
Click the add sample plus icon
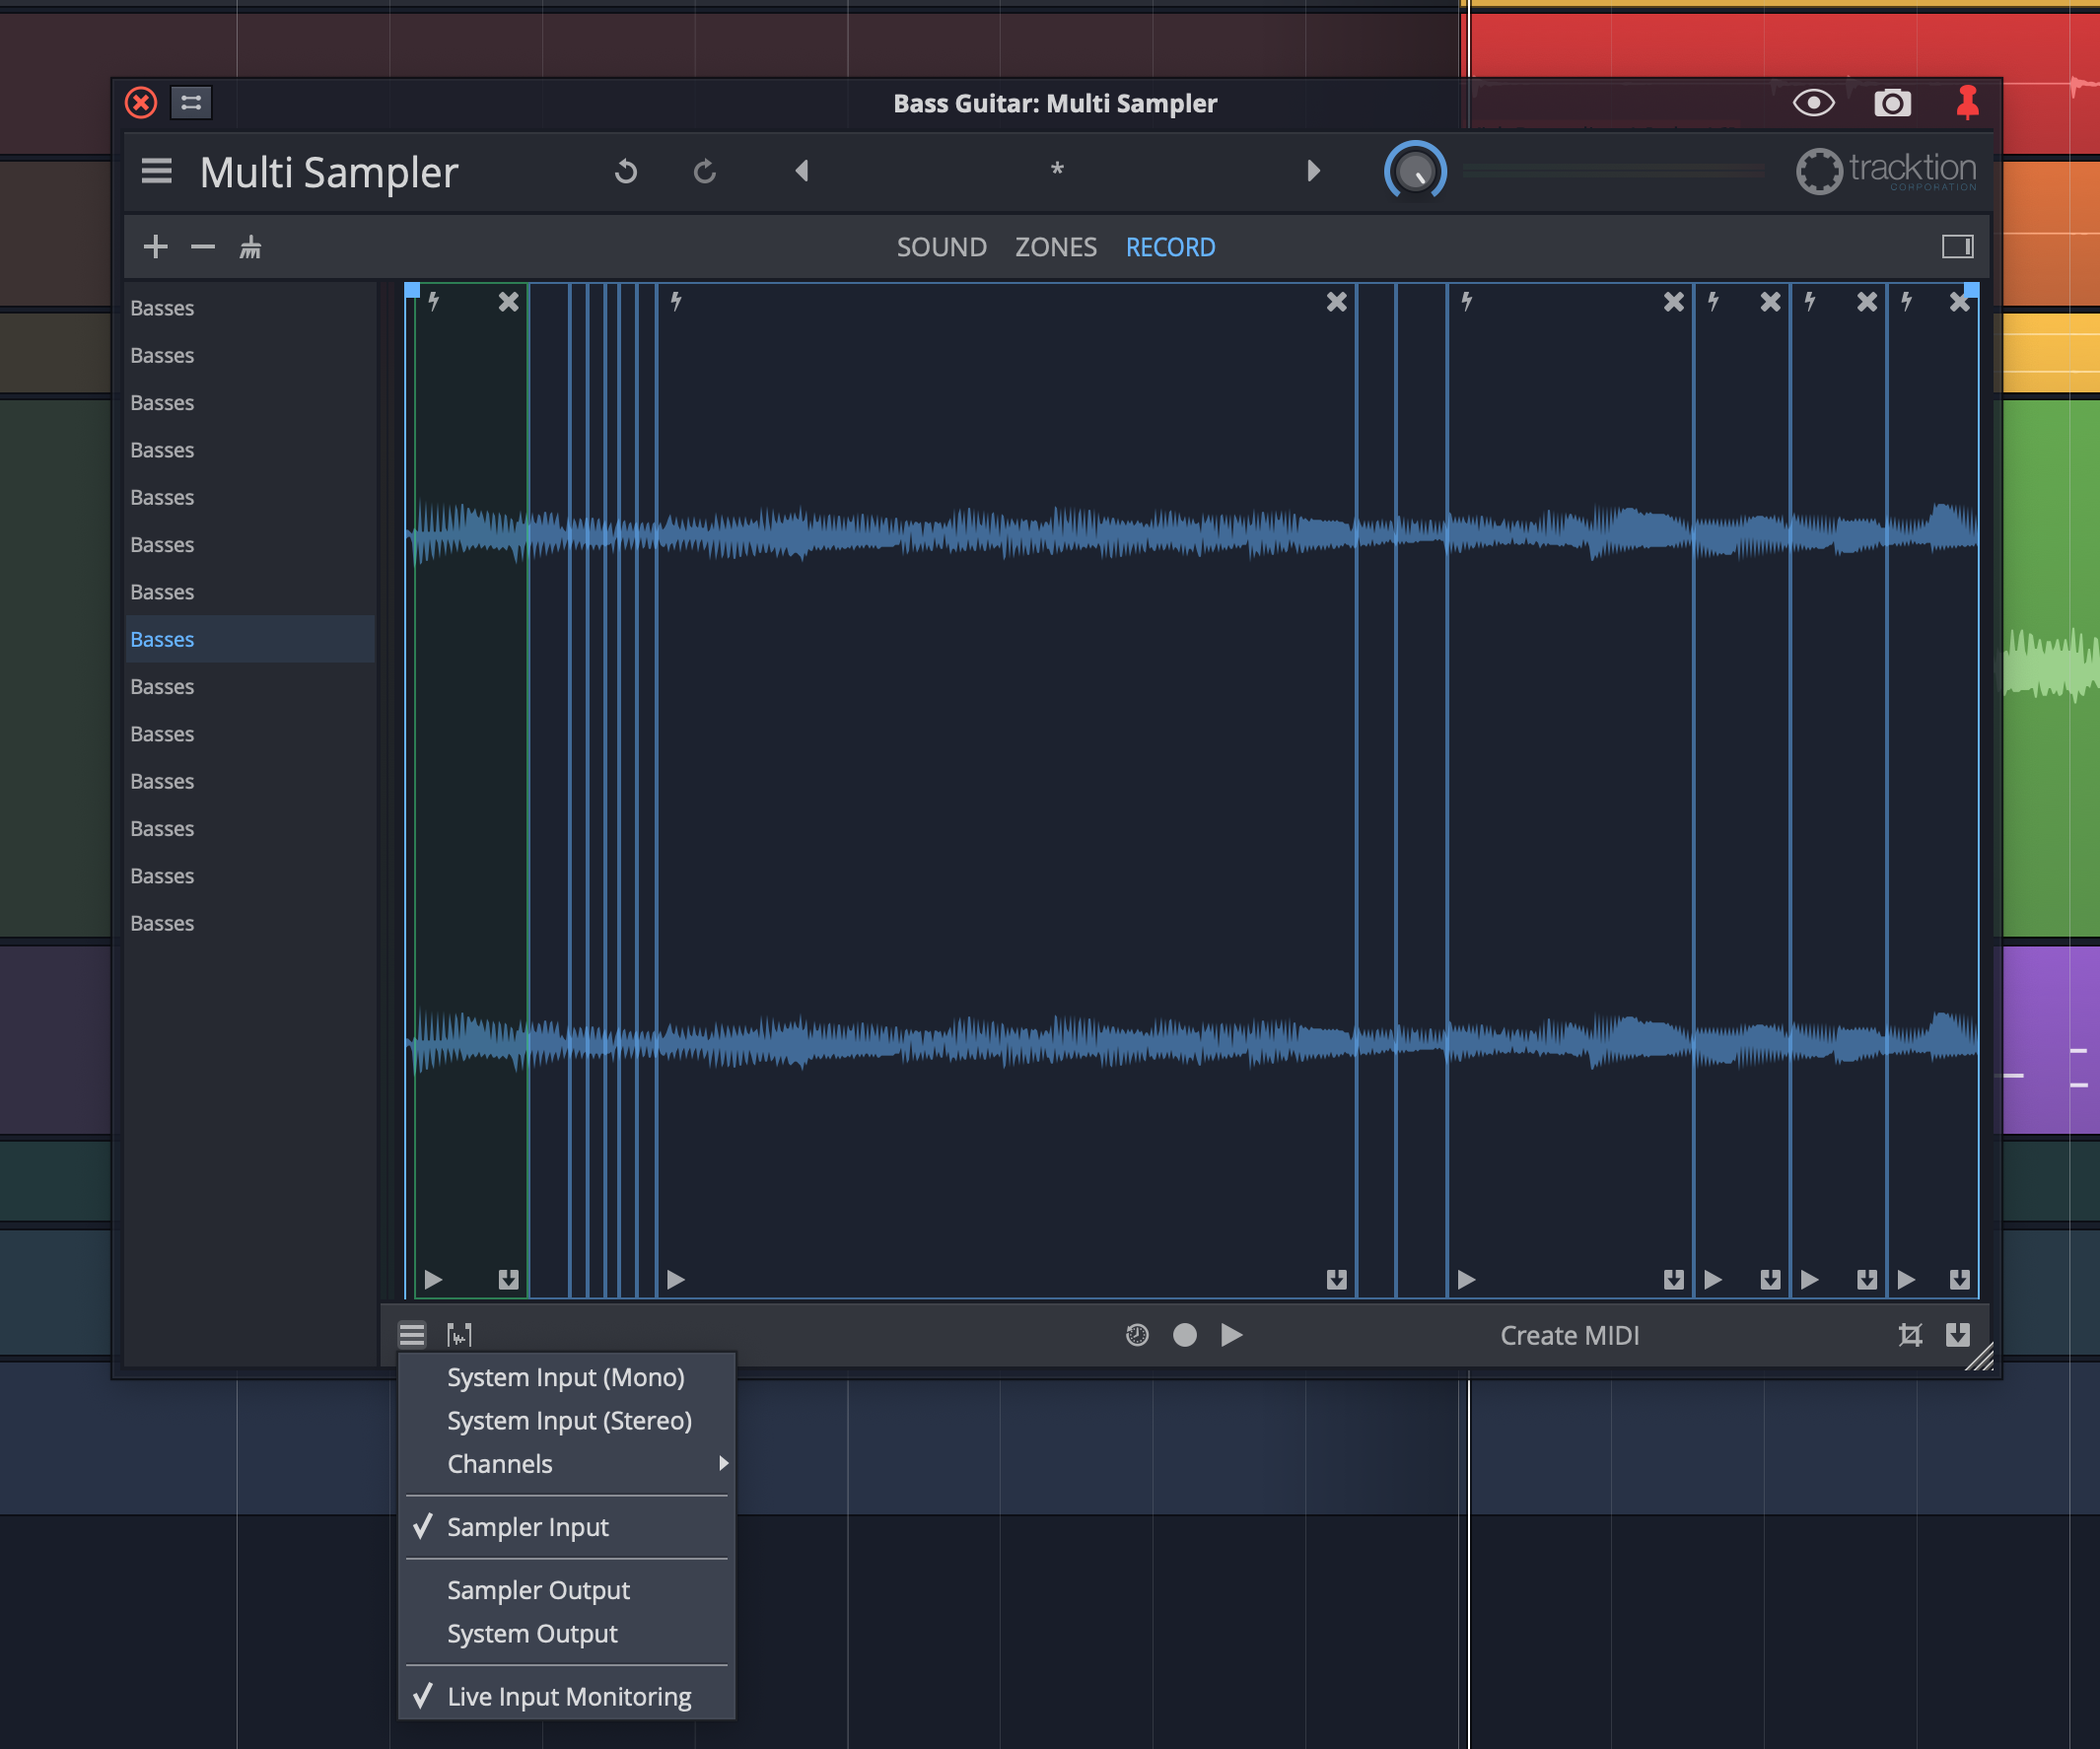coord(156,246)
